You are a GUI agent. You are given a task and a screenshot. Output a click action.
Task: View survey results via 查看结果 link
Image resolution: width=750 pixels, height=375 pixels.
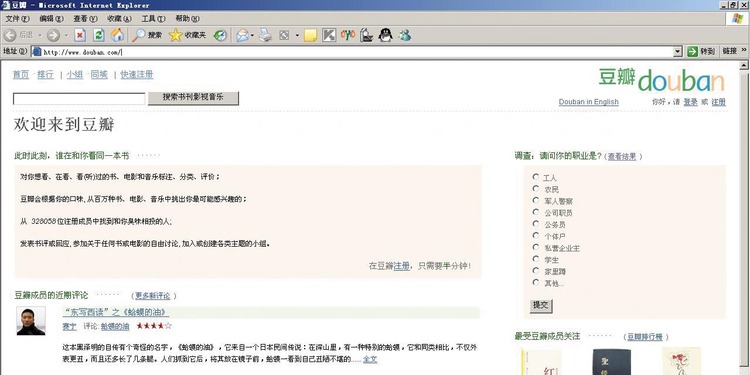click(622, 156)
